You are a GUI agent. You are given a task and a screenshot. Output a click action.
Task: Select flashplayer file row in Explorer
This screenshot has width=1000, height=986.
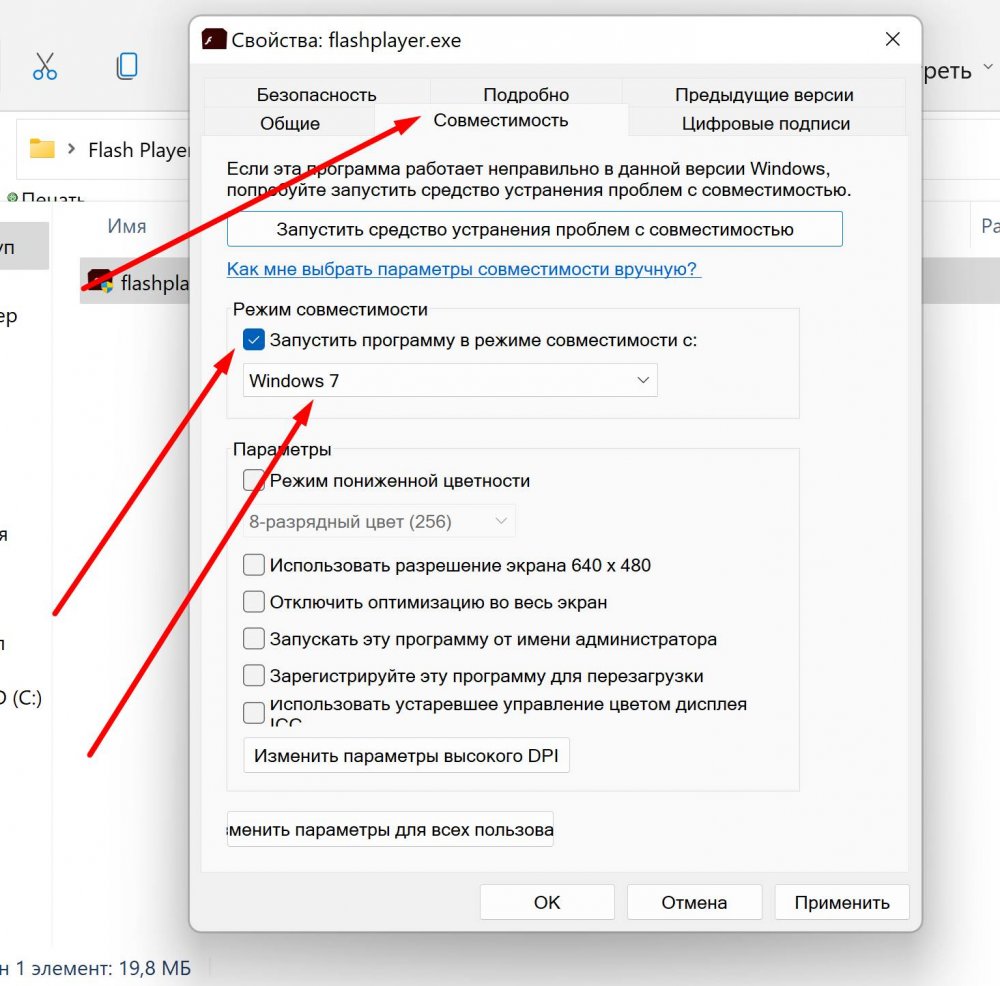[x=135, y=281]
